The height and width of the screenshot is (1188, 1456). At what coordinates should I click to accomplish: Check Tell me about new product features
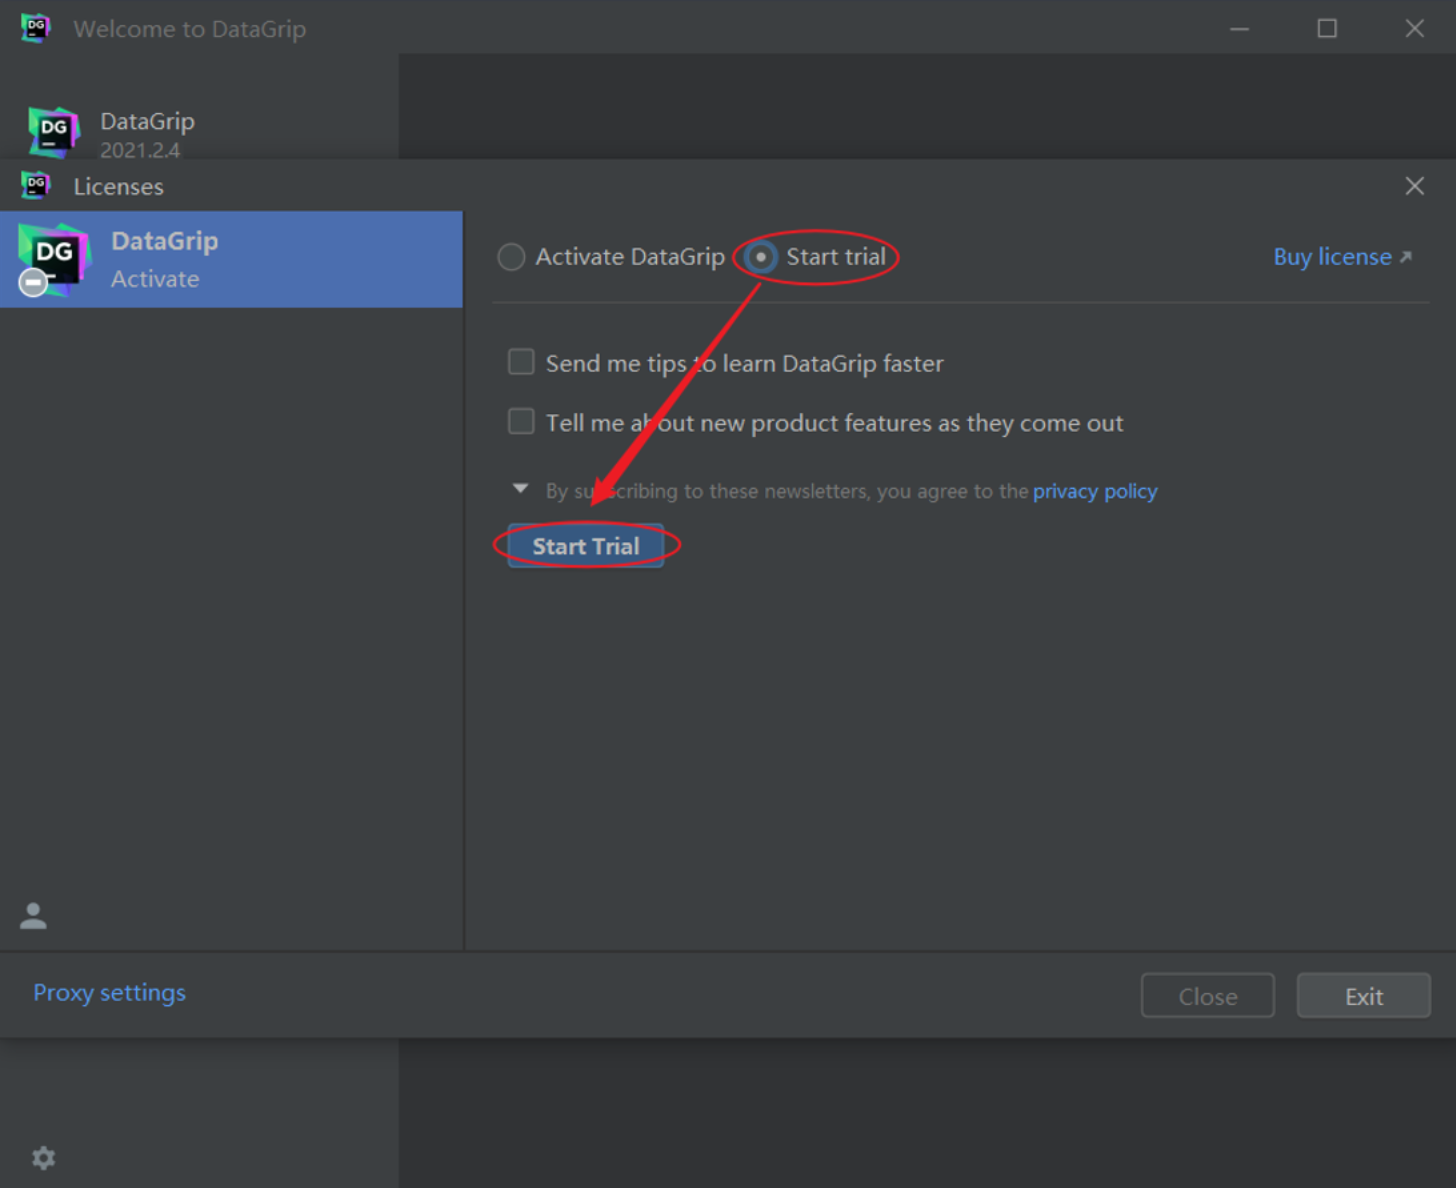521,421
